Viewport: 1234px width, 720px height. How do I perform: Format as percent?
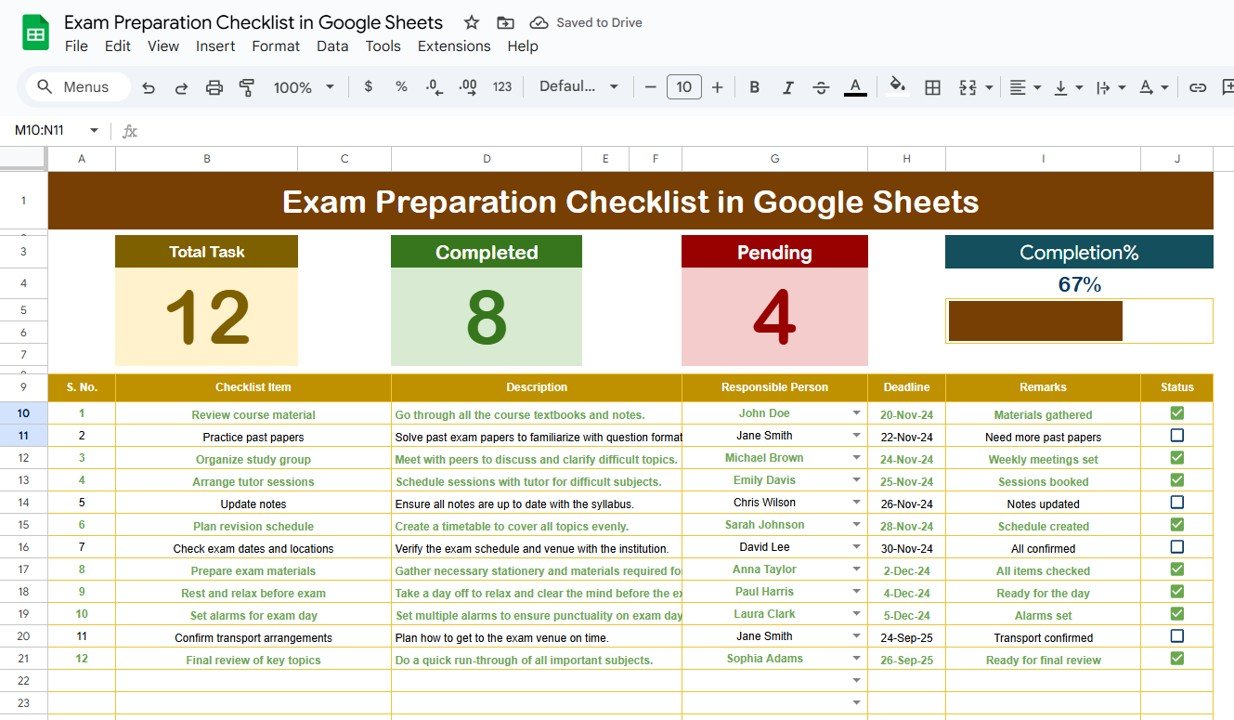click(x=401, y=87)
